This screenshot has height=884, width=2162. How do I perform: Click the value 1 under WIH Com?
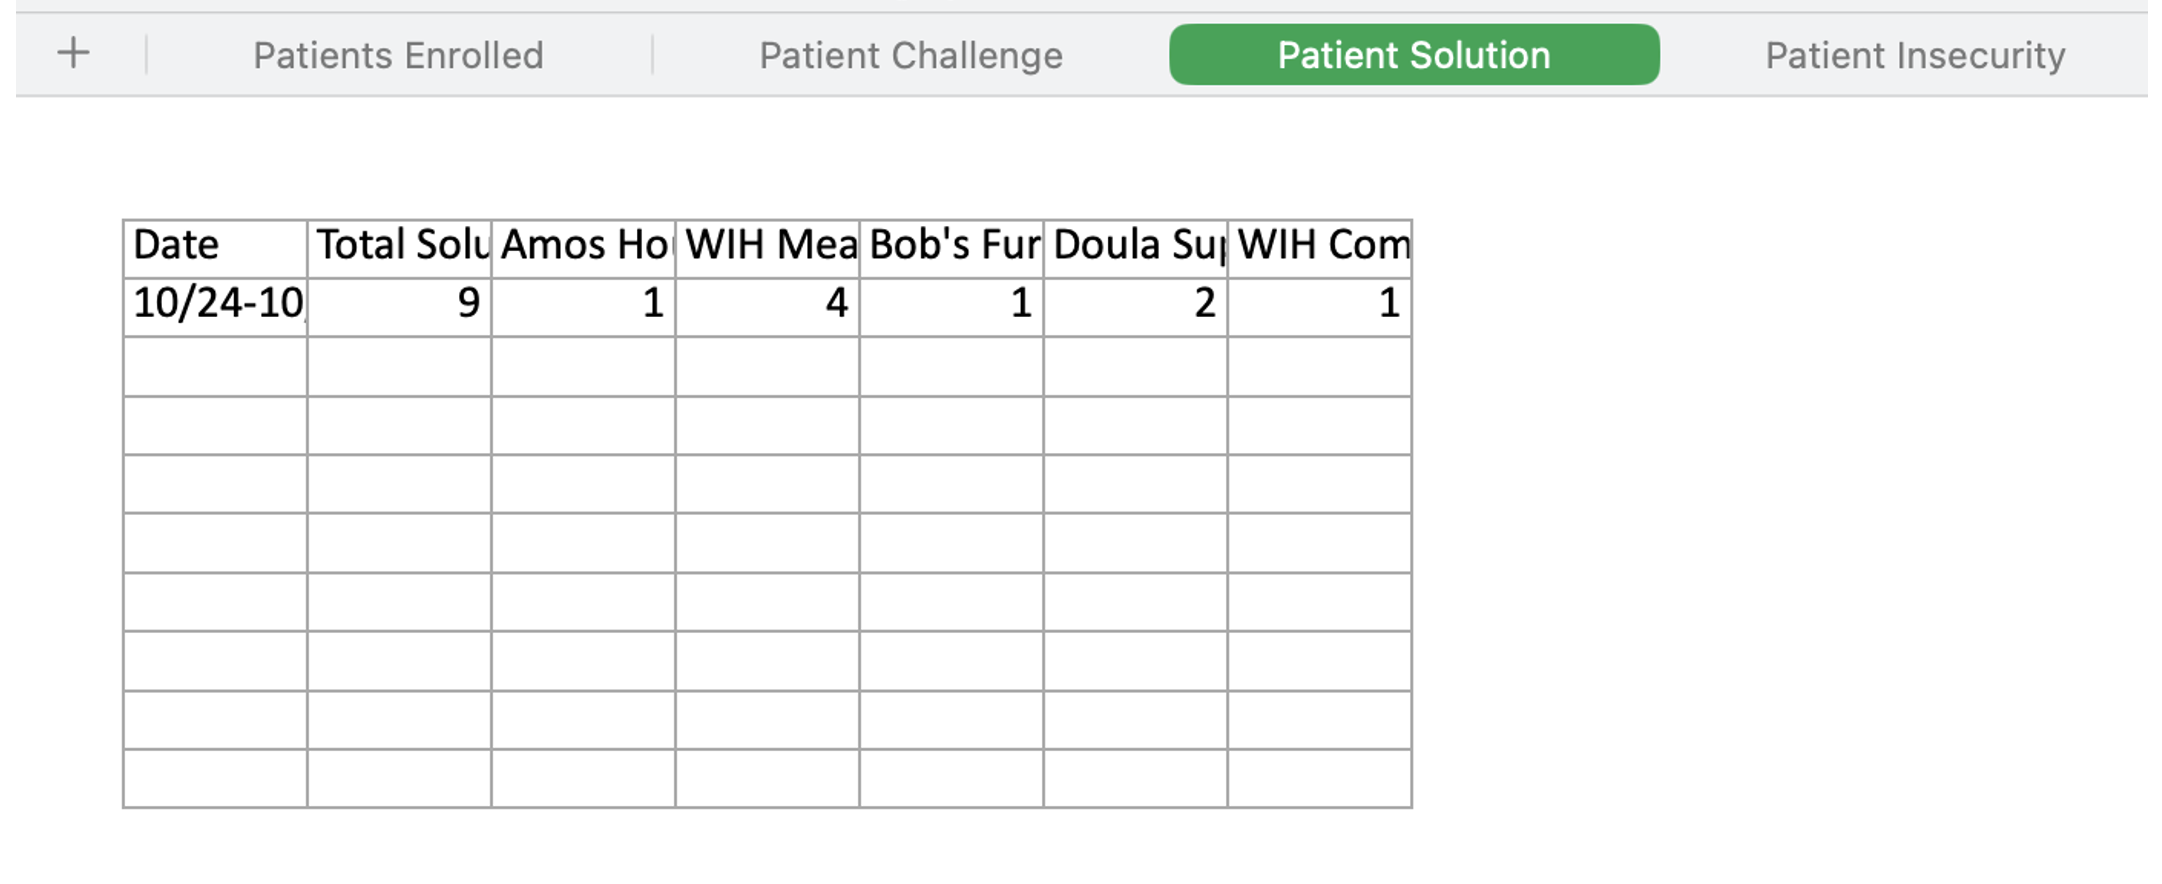point(1319,307)
